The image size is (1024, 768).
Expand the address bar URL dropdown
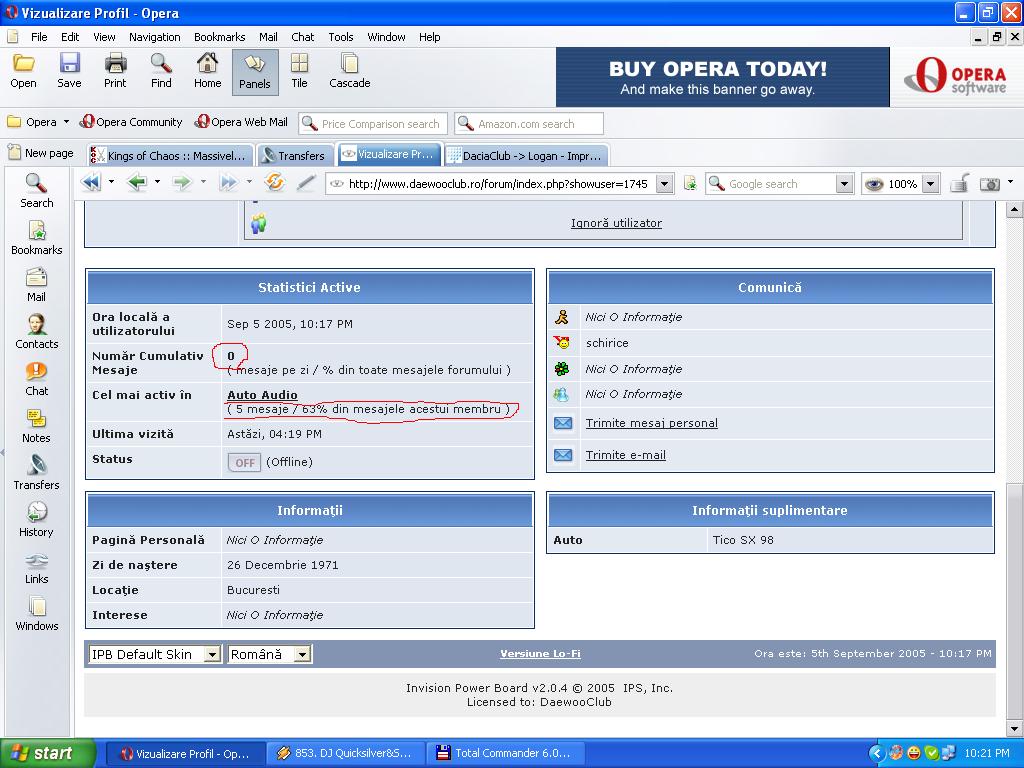pyautogui.click(x=665, y=184)
